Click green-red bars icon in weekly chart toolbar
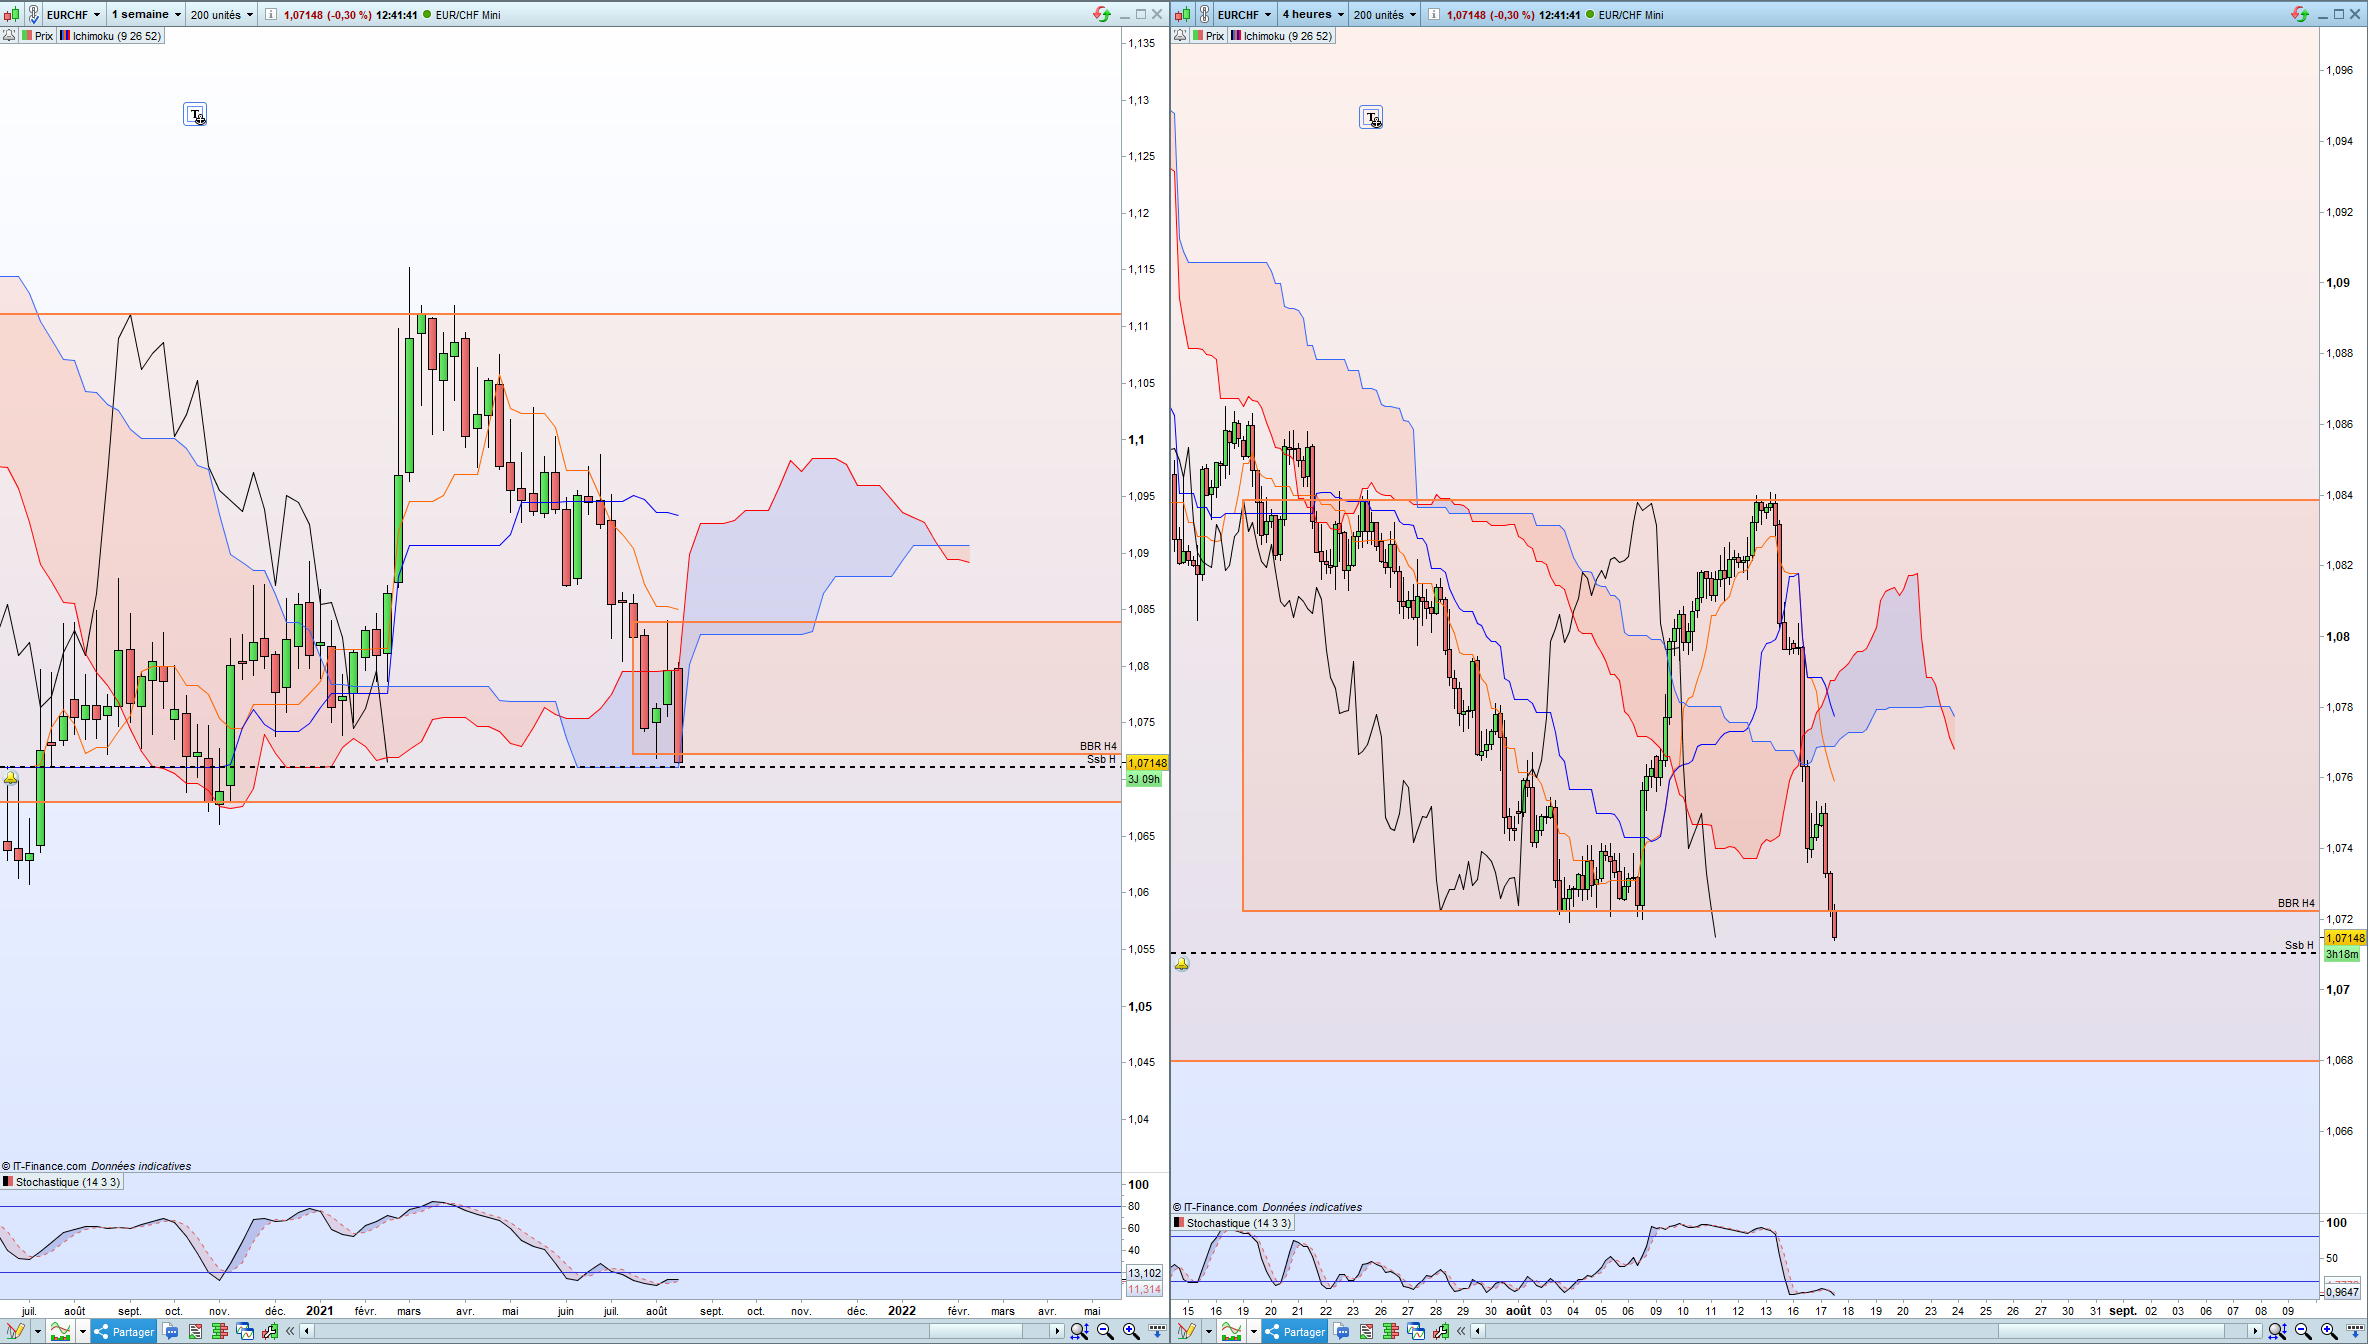Viewport: 2368px width, 1344px height. [219, 1331]
